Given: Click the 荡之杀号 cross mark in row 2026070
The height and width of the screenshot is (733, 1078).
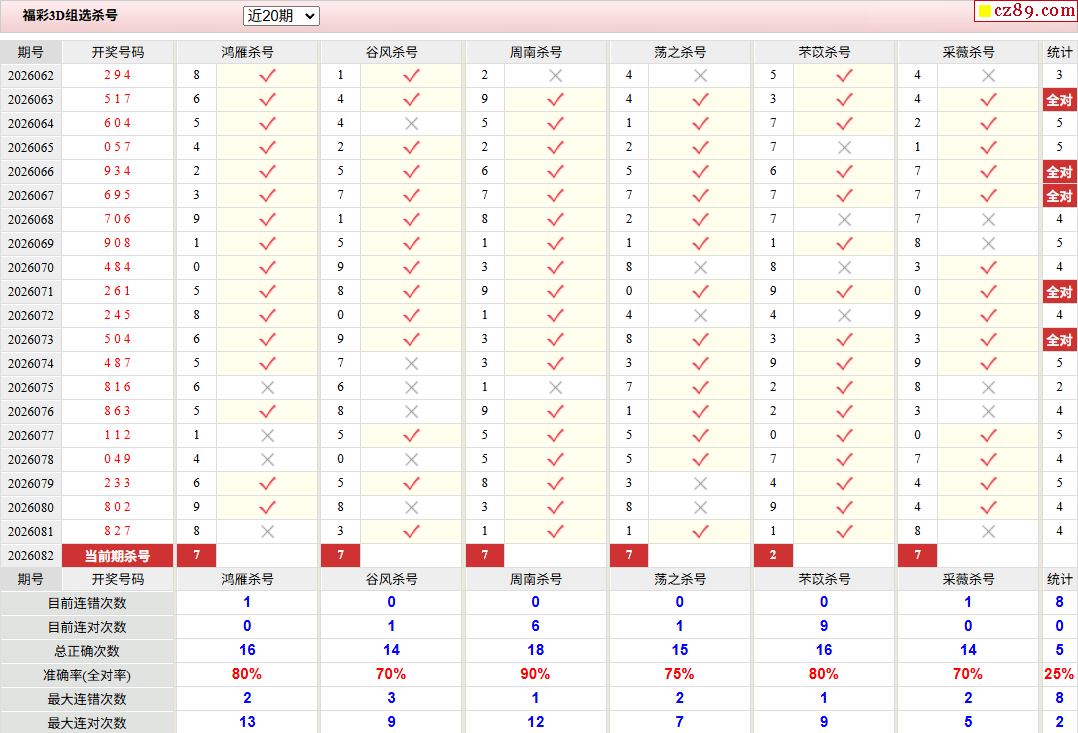Looking at the screenshot, I should [700, 267].
